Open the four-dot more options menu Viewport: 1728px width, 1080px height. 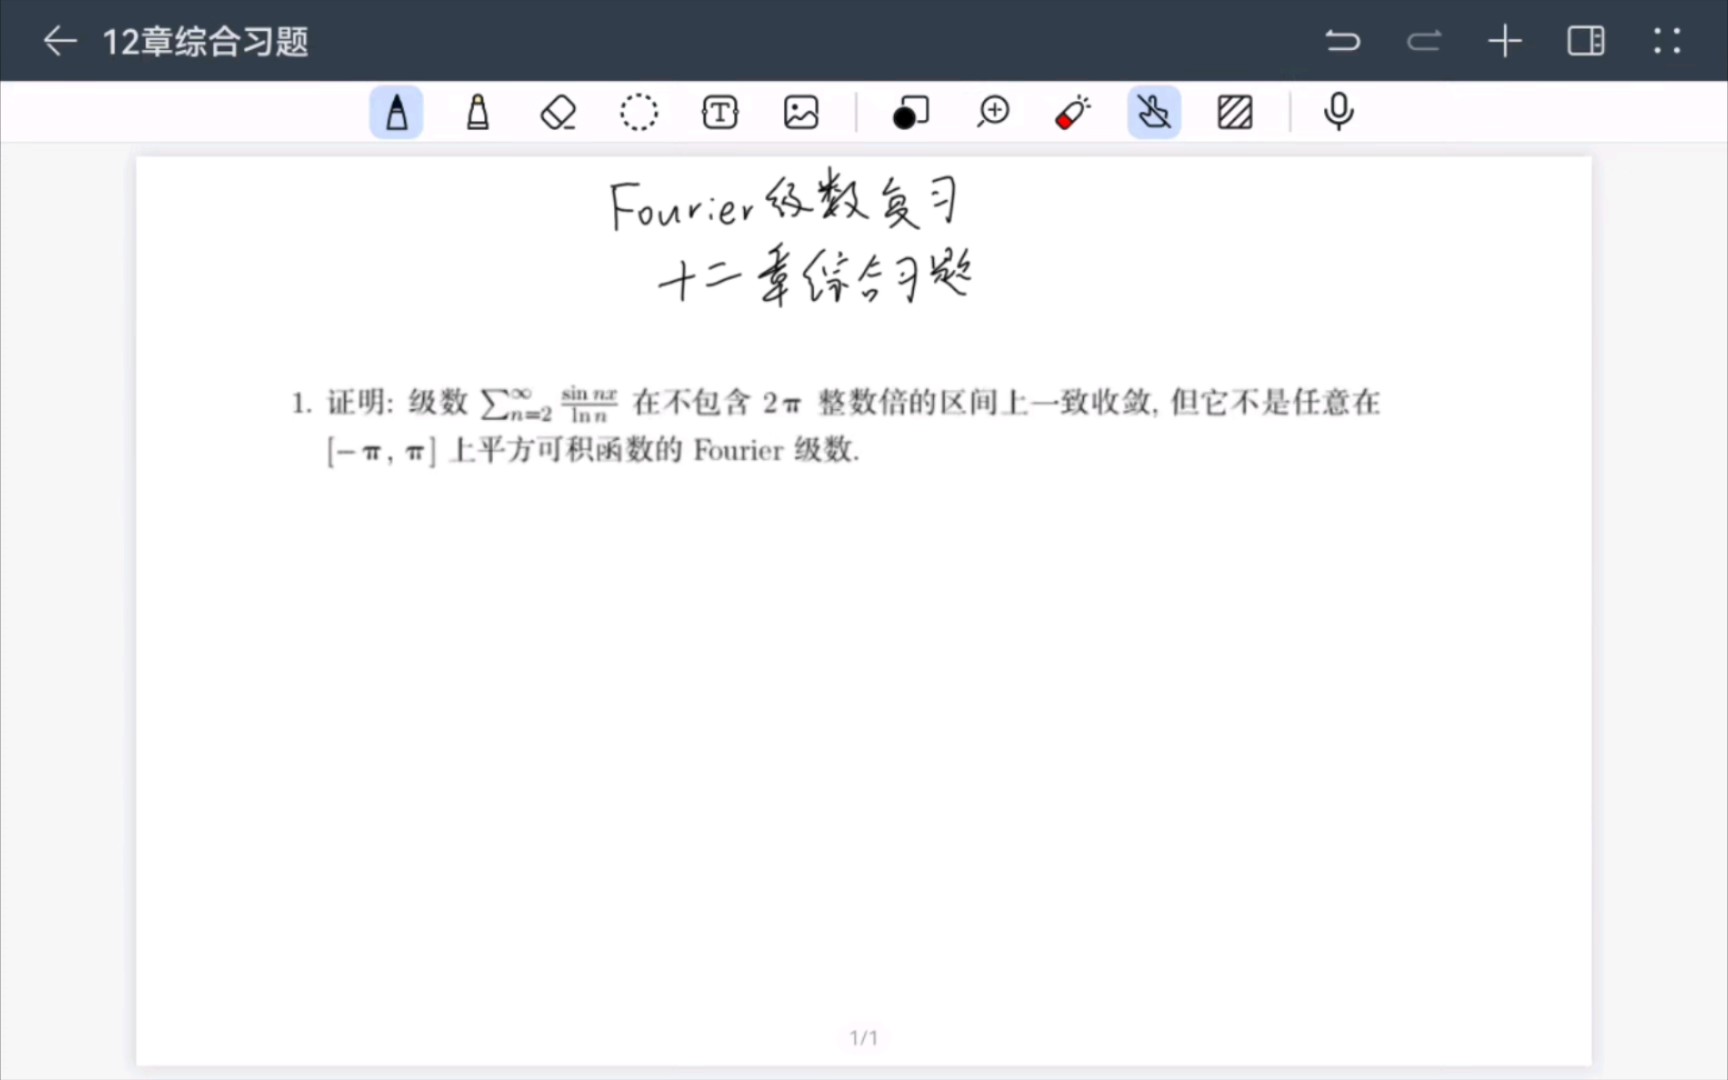pyautogui.click(x=1667, y=41)
